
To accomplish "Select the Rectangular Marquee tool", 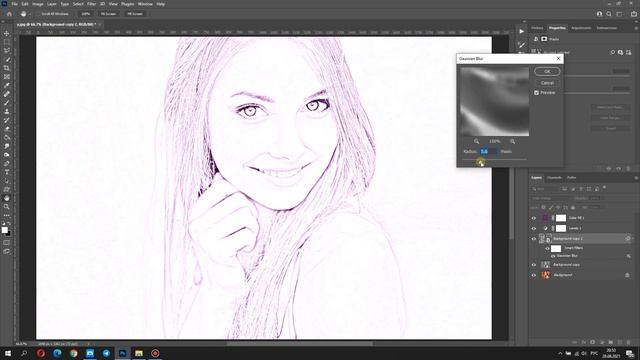I will tap(7, 42).
